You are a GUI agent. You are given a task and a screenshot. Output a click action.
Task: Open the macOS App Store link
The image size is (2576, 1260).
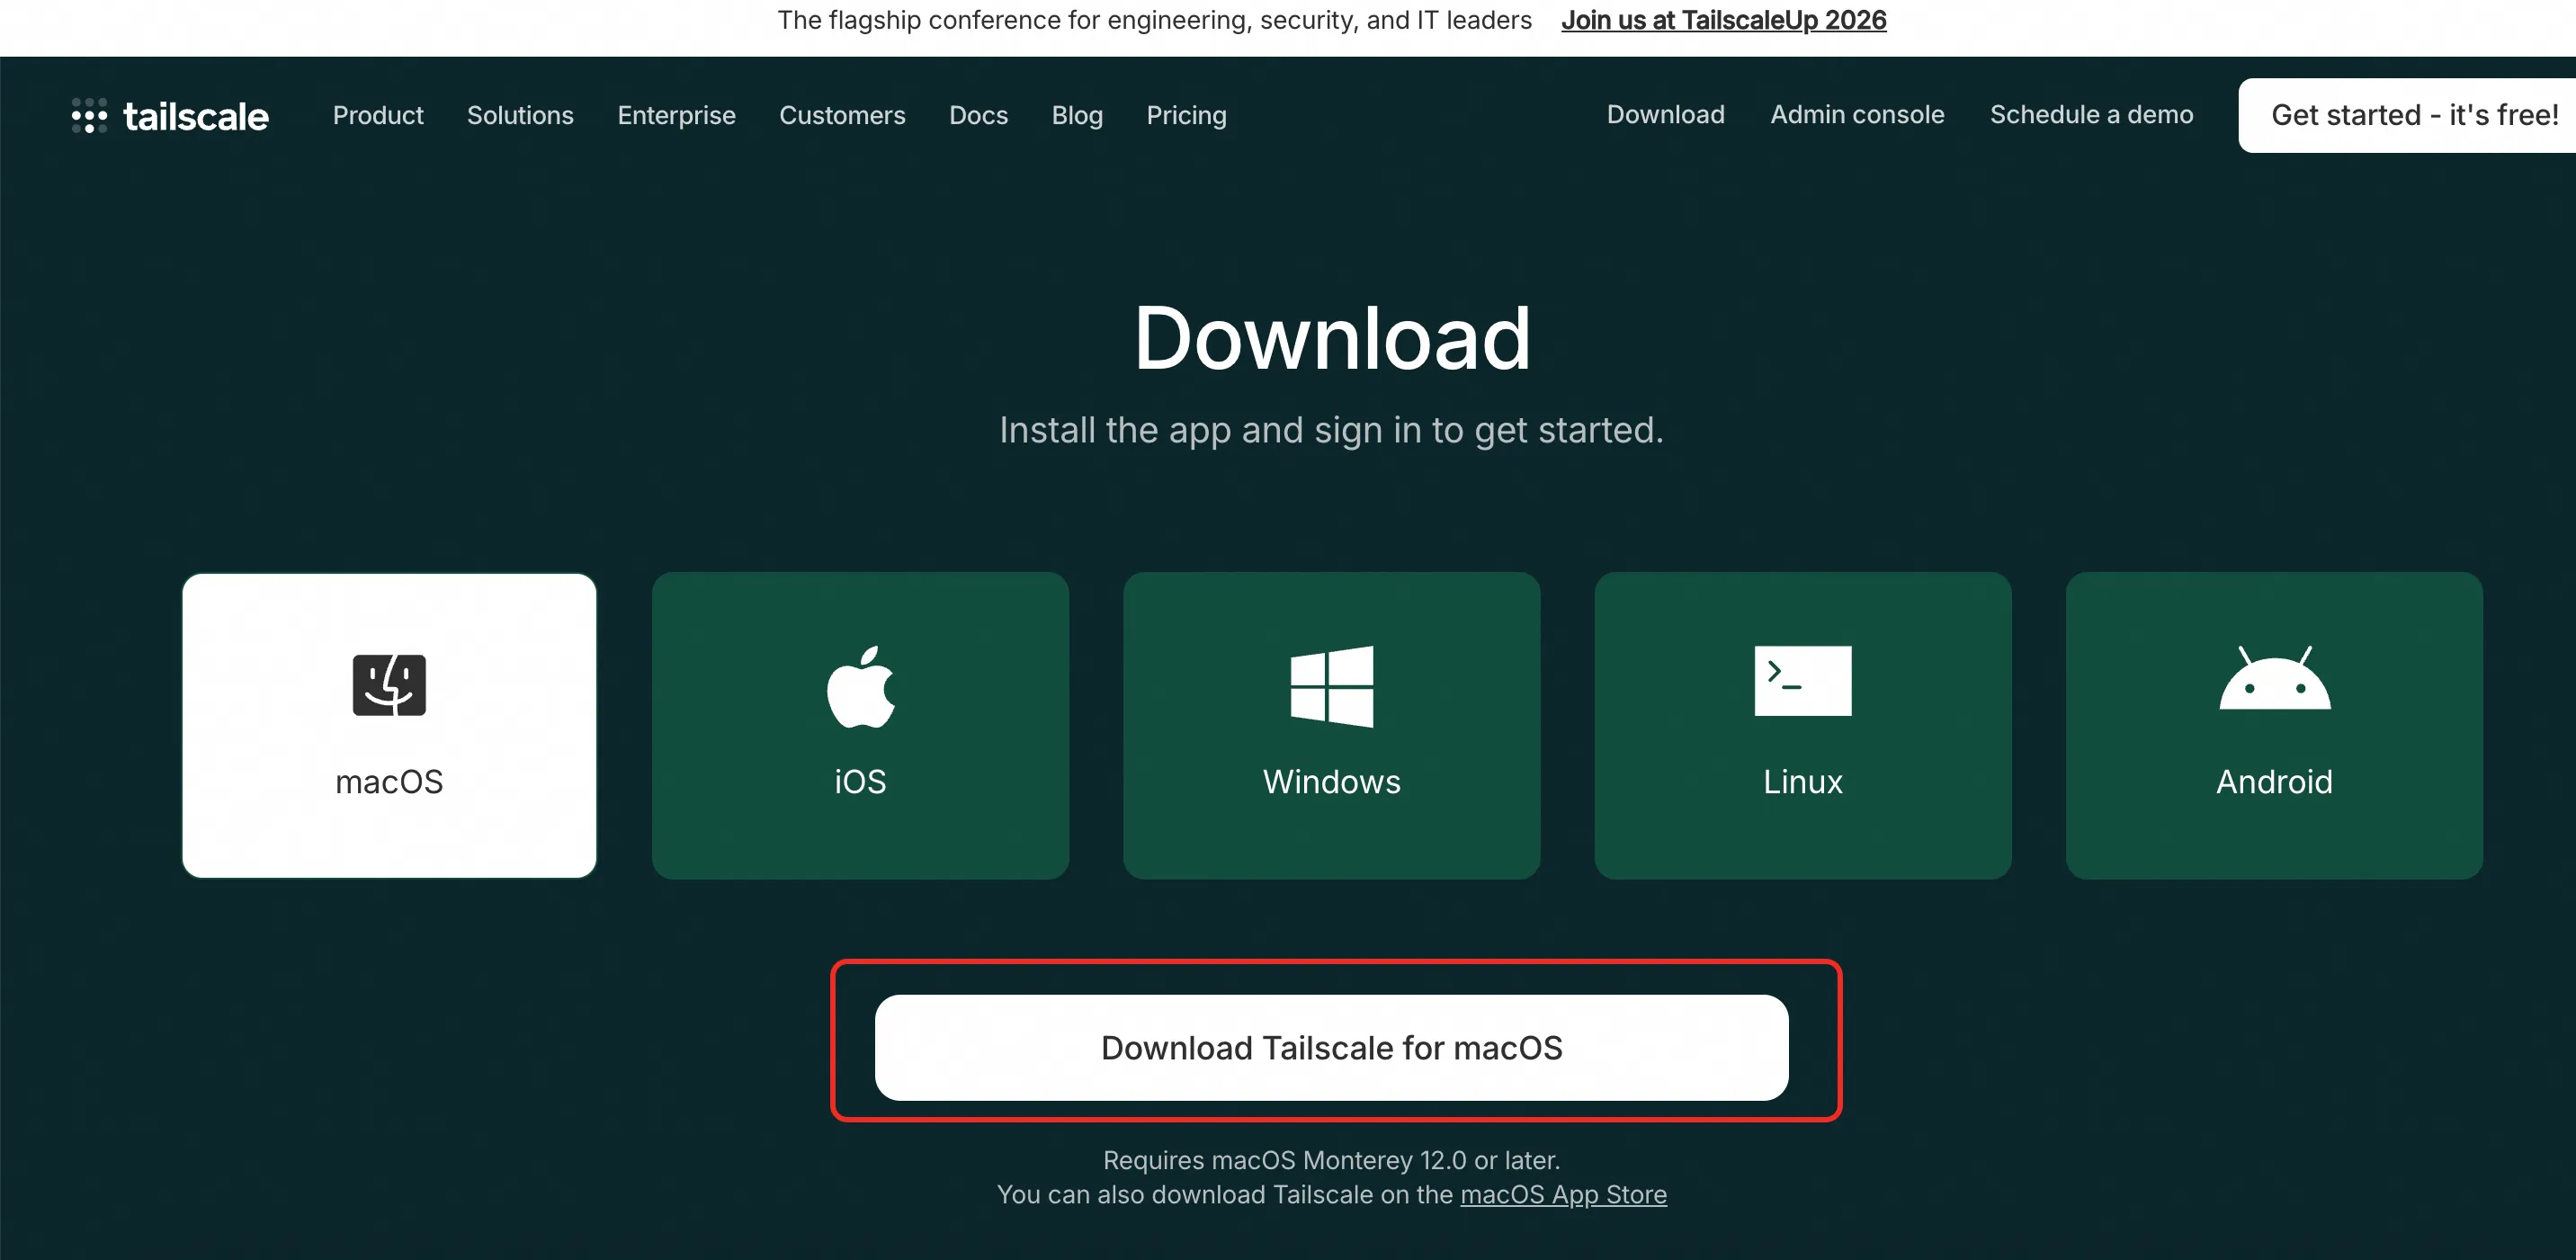(1563, 1194)
